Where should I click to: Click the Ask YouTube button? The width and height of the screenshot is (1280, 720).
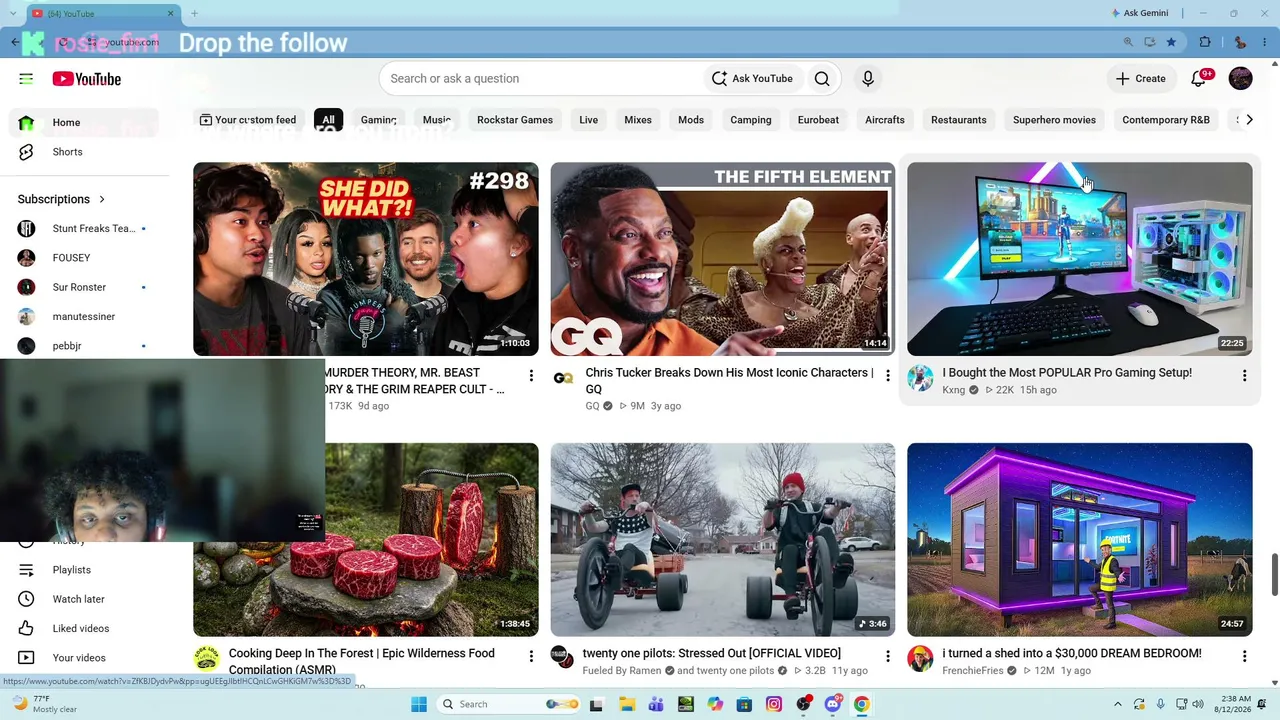[x=753, y=79]
